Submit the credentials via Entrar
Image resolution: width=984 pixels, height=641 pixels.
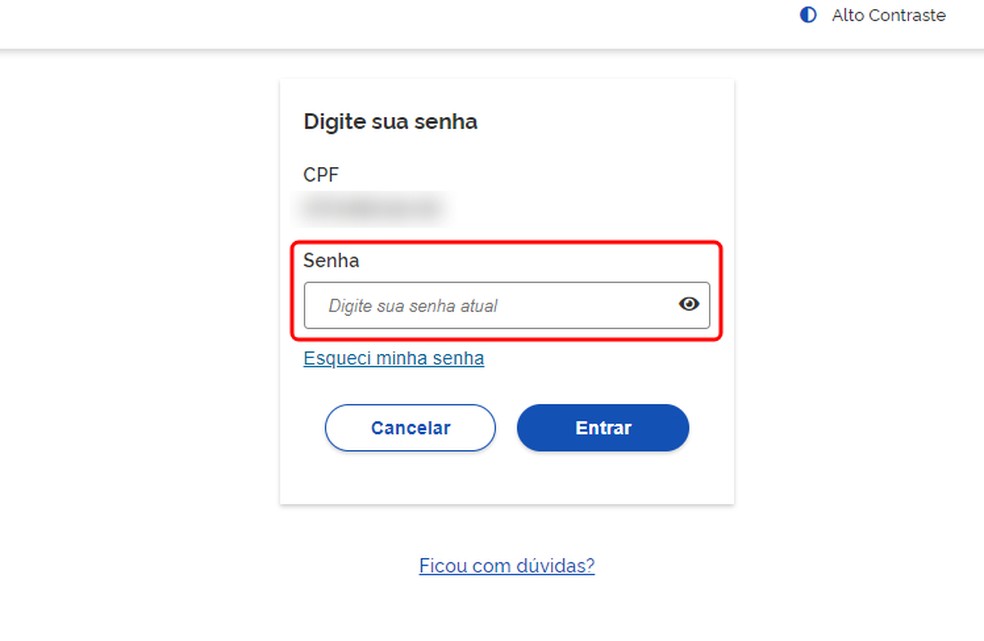pyautogui.click(x=602, y=427)
